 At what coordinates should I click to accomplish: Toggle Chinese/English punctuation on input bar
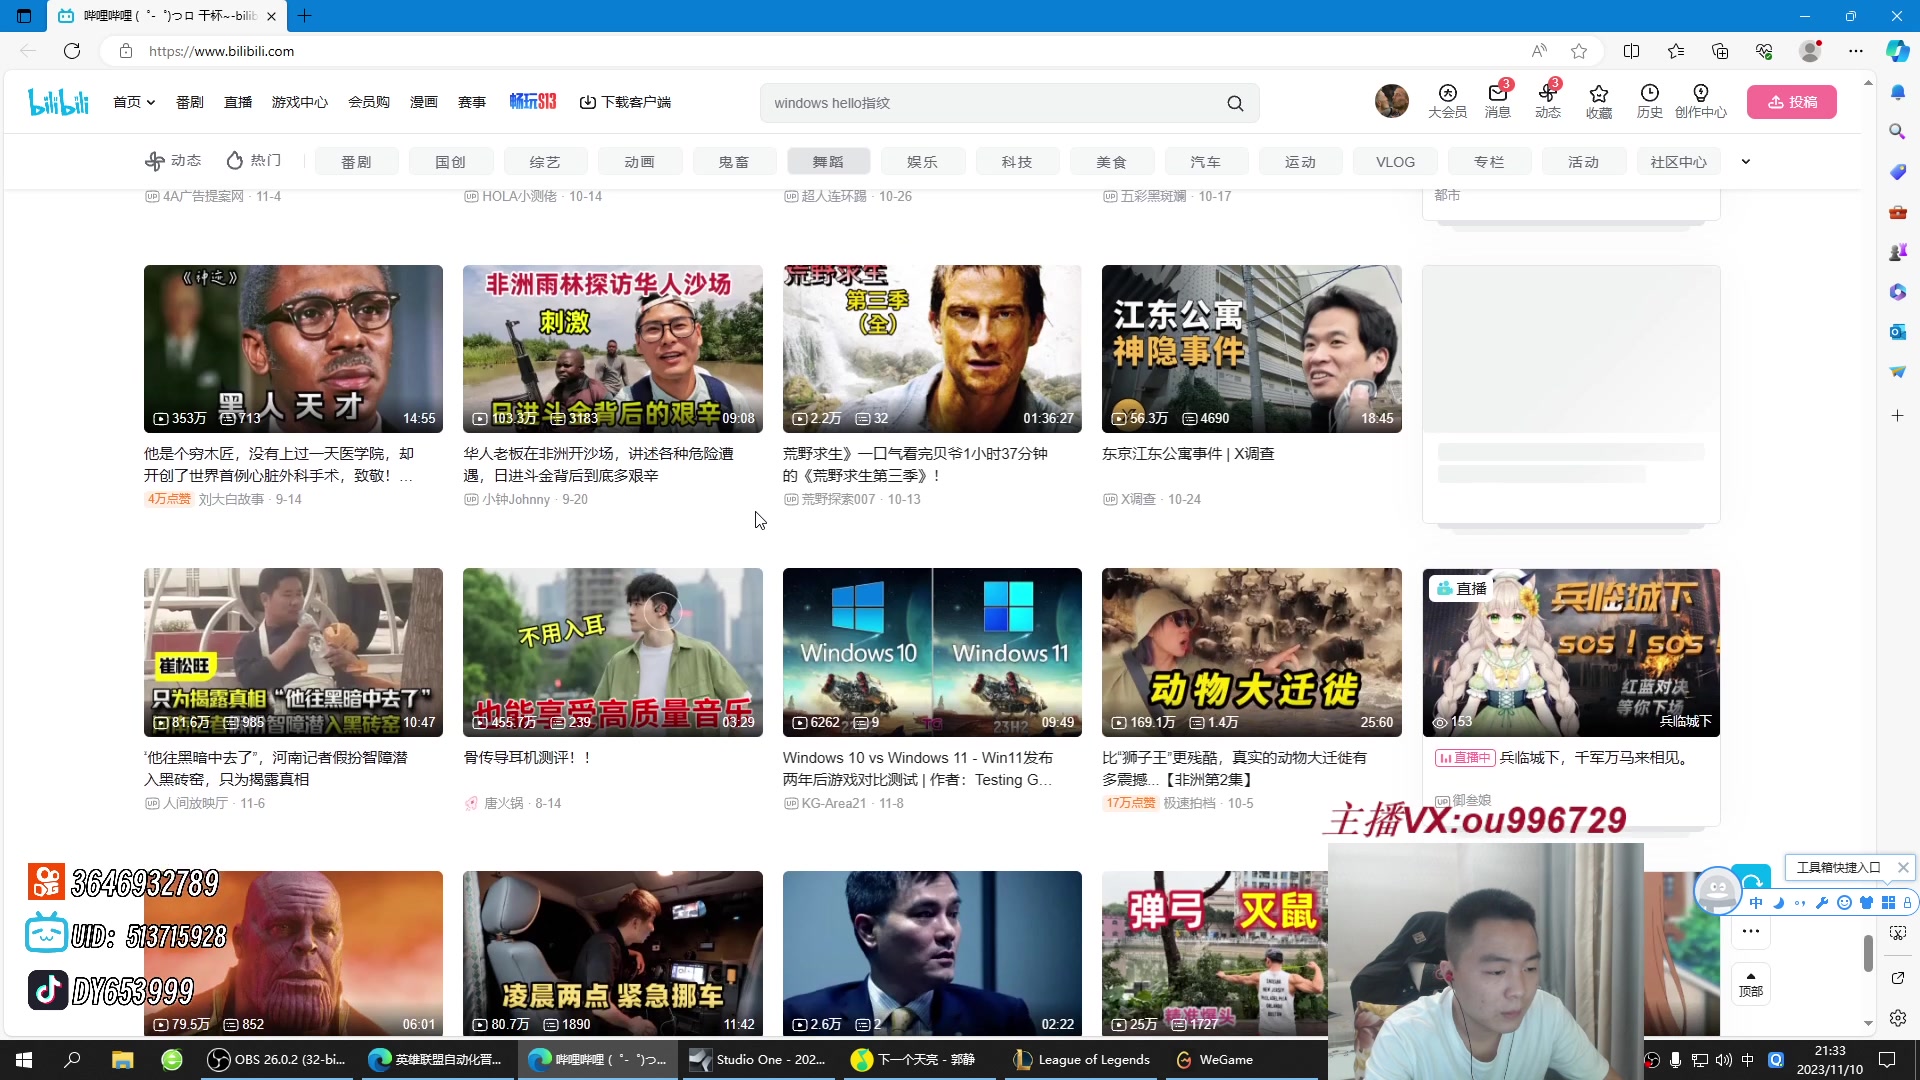click(1801, 903)
